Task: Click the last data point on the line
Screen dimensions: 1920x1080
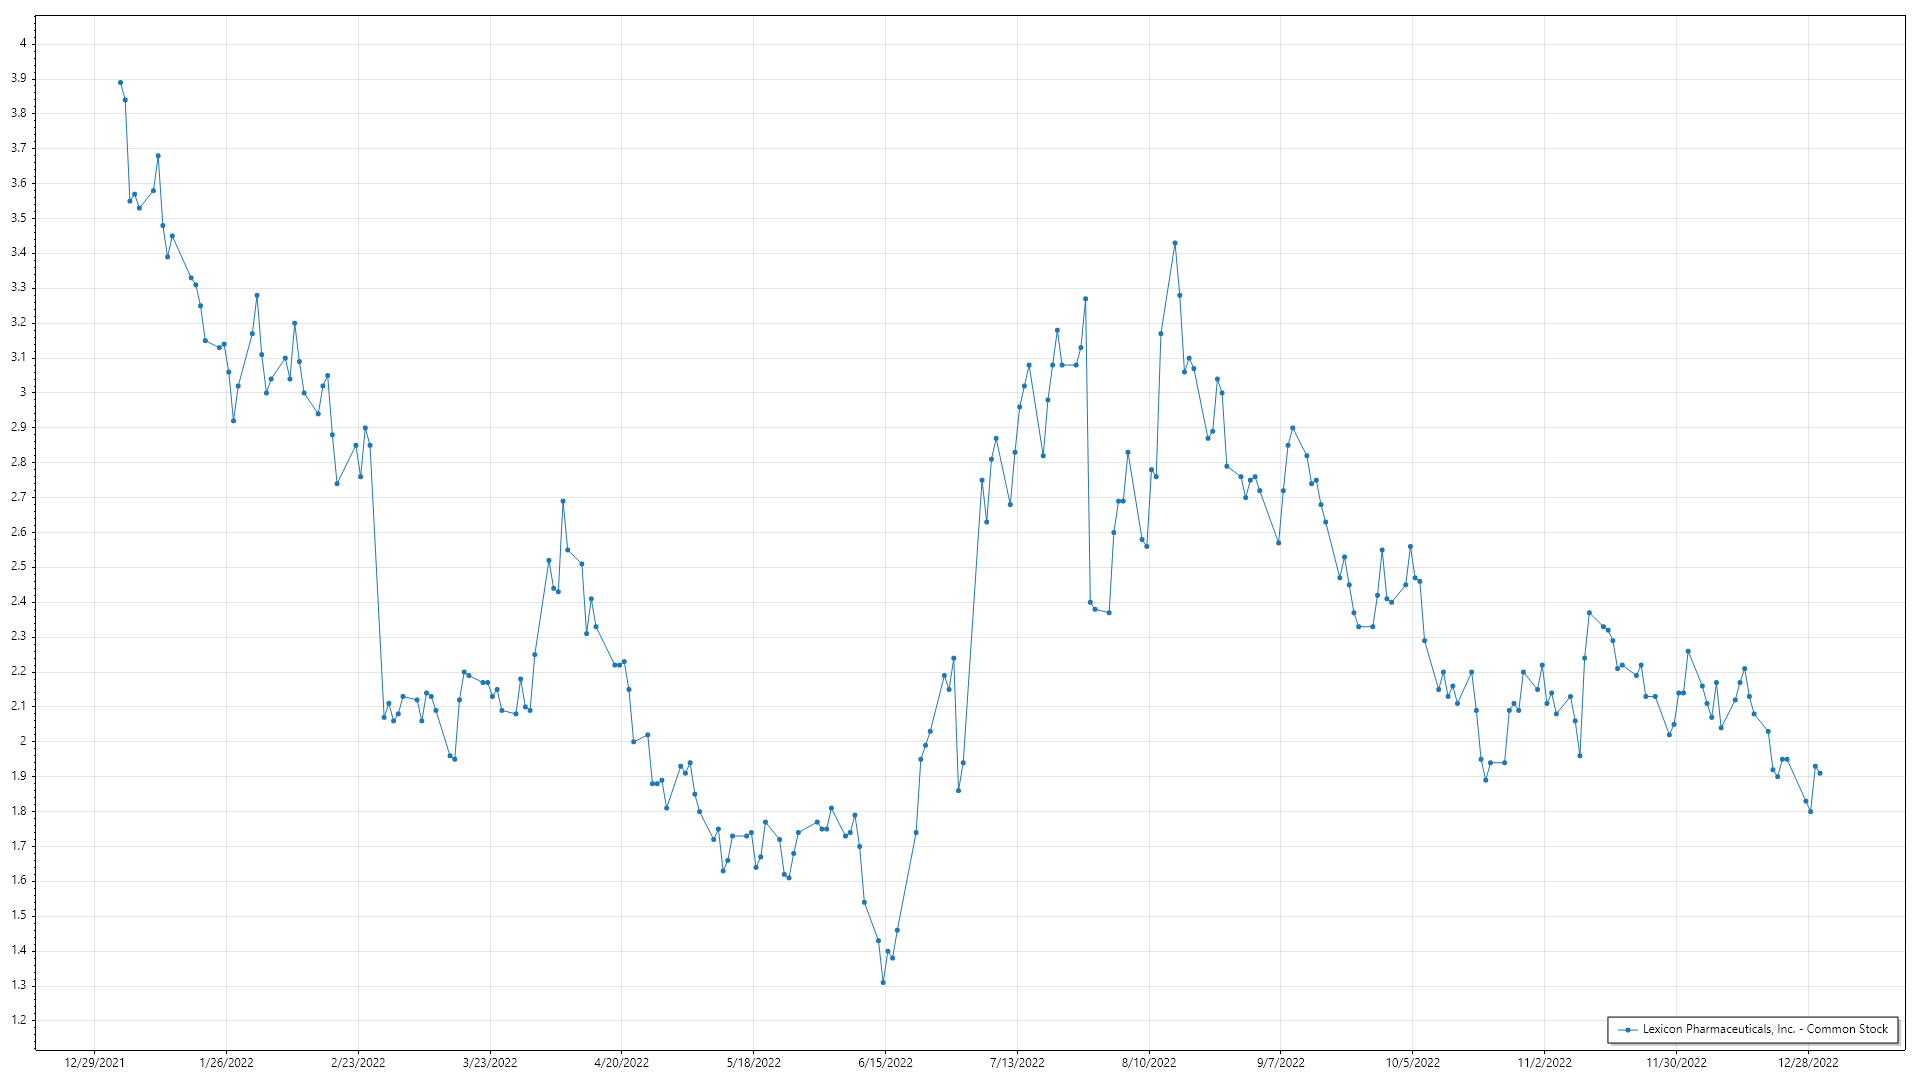Action: pos(1820,773)
